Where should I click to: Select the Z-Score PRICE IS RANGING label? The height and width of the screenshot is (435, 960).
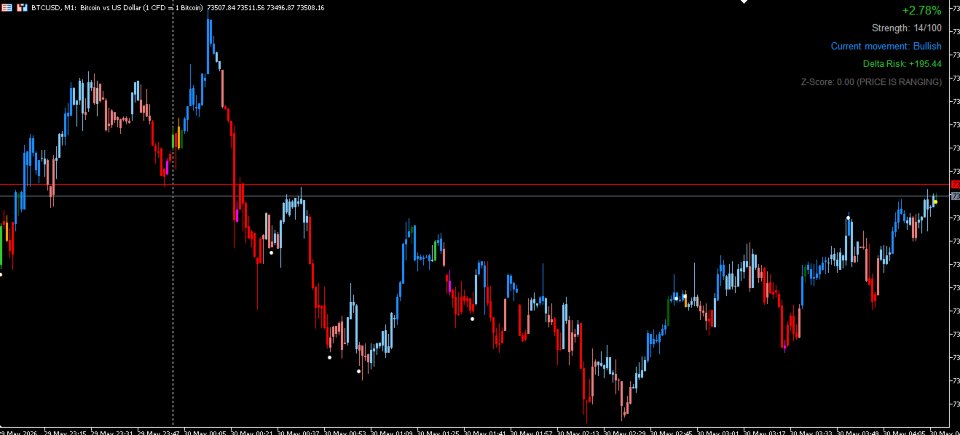[871, 81]
